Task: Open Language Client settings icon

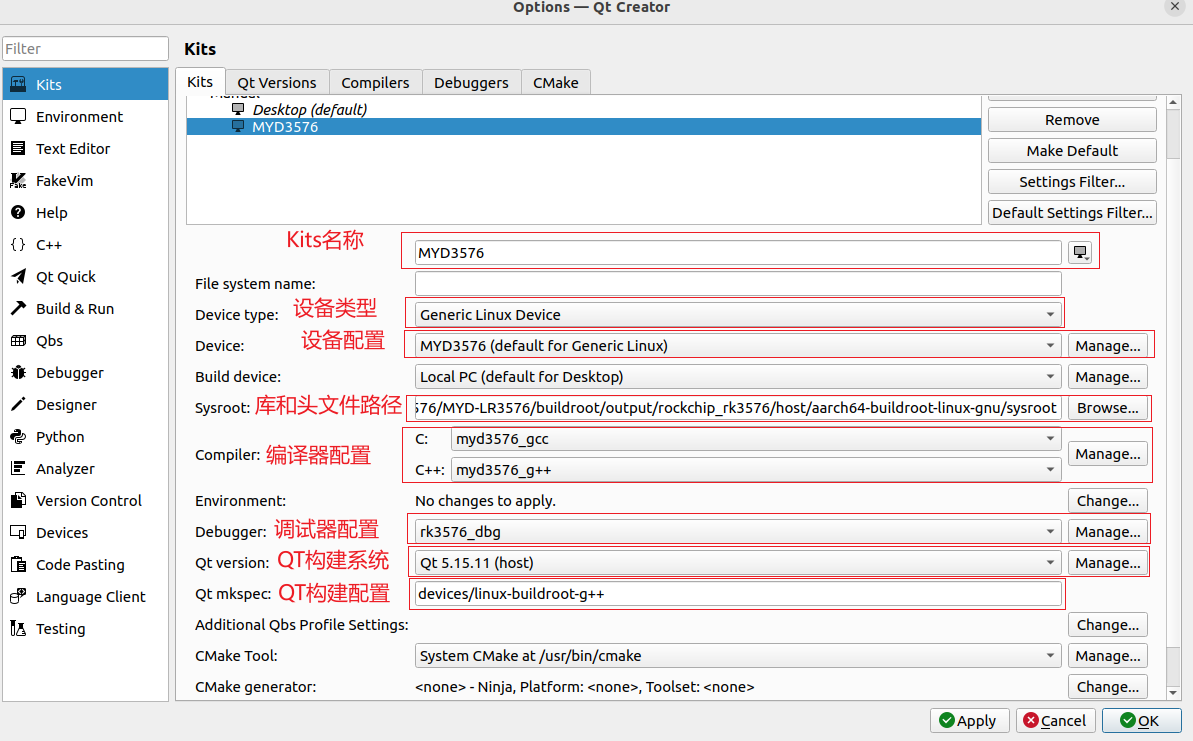Action: pyautogui.click(x=18, y=596)
